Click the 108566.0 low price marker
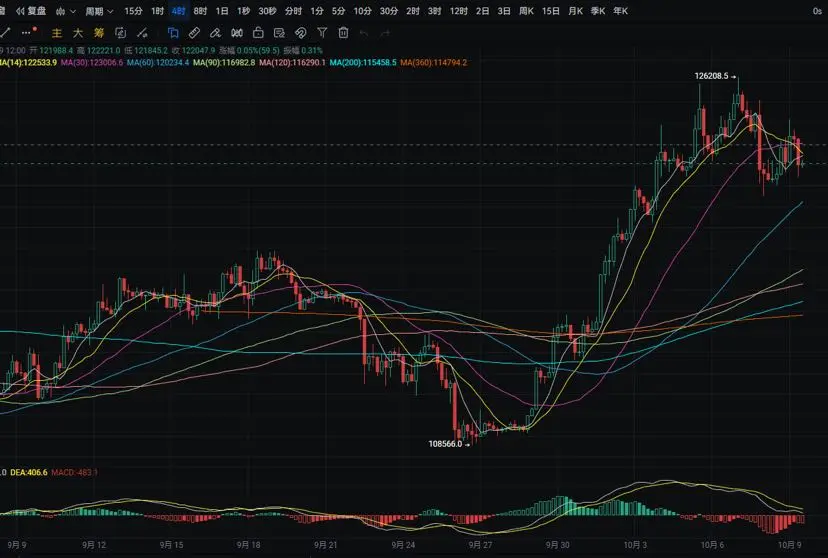Screen dimensions: 828x558 (x=445, y=444)
